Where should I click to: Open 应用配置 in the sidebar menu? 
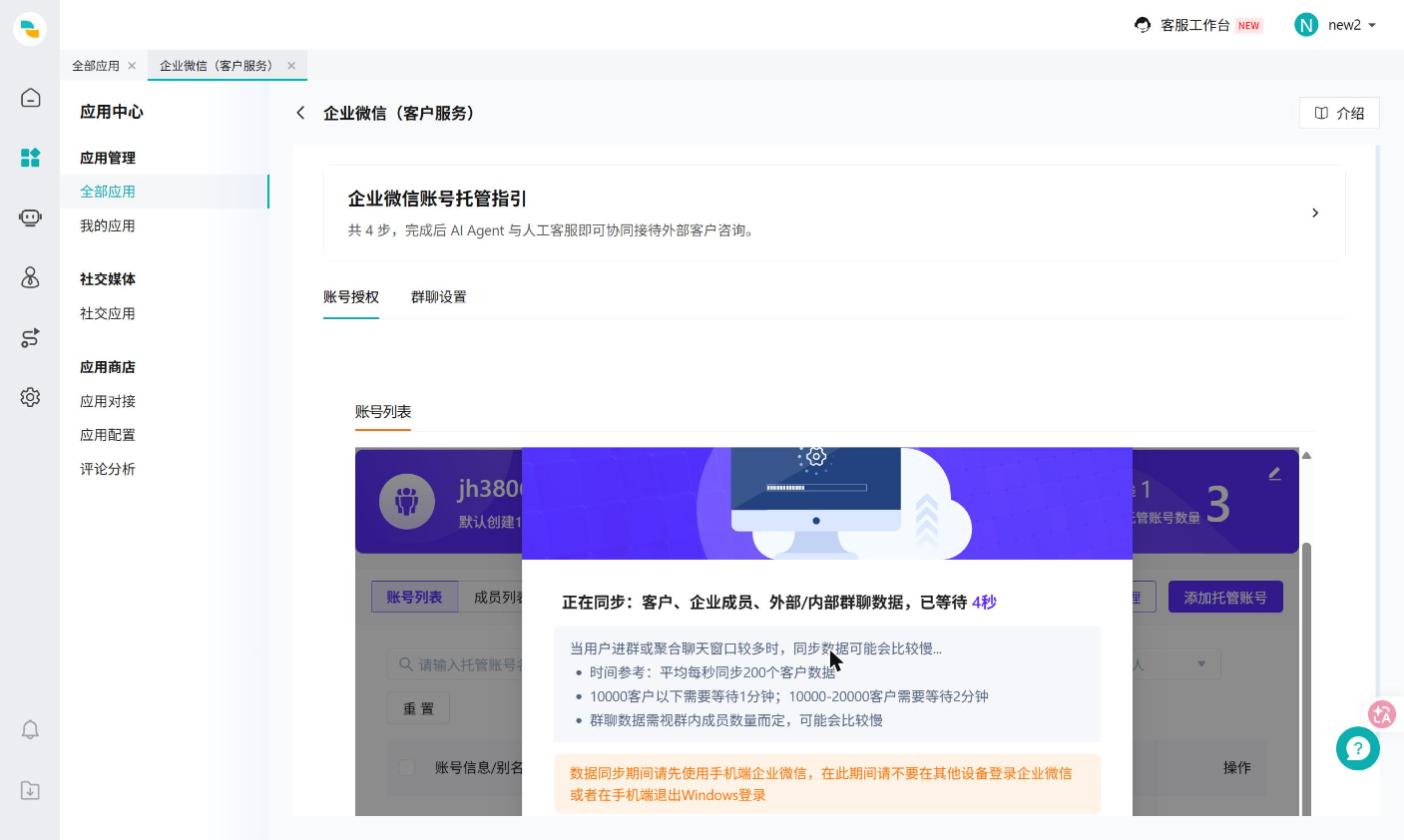(x=108, y=436)
